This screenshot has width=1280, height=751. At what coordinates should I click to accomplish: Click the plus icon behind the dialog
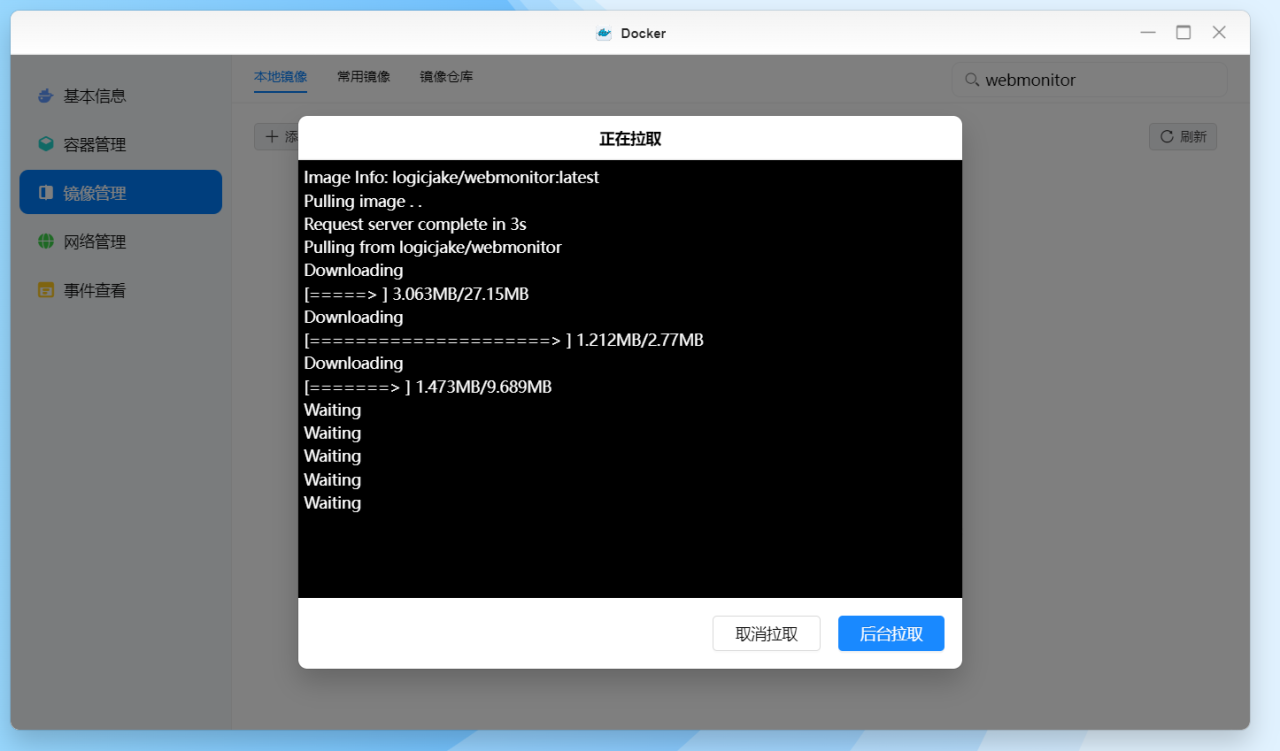click(x=274, y=136)
